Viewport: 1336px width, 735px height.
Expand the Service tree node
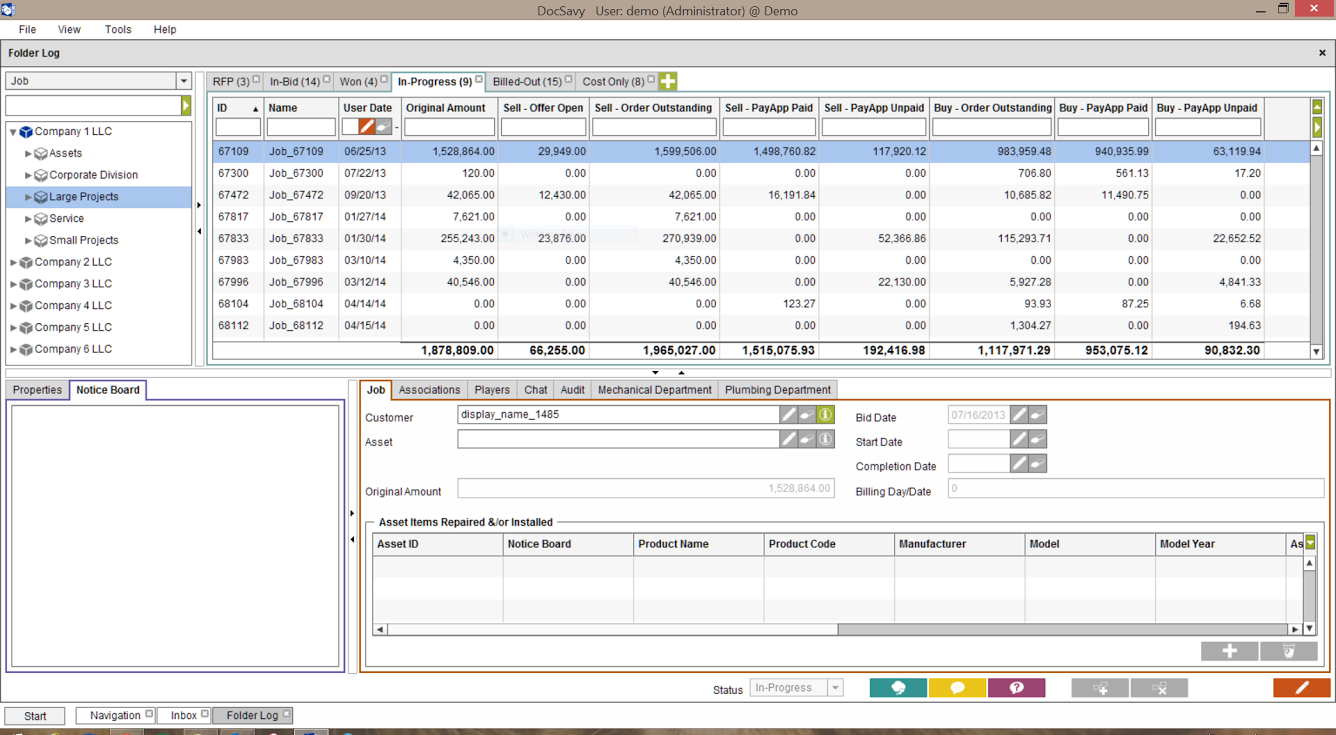coord(28,219)
